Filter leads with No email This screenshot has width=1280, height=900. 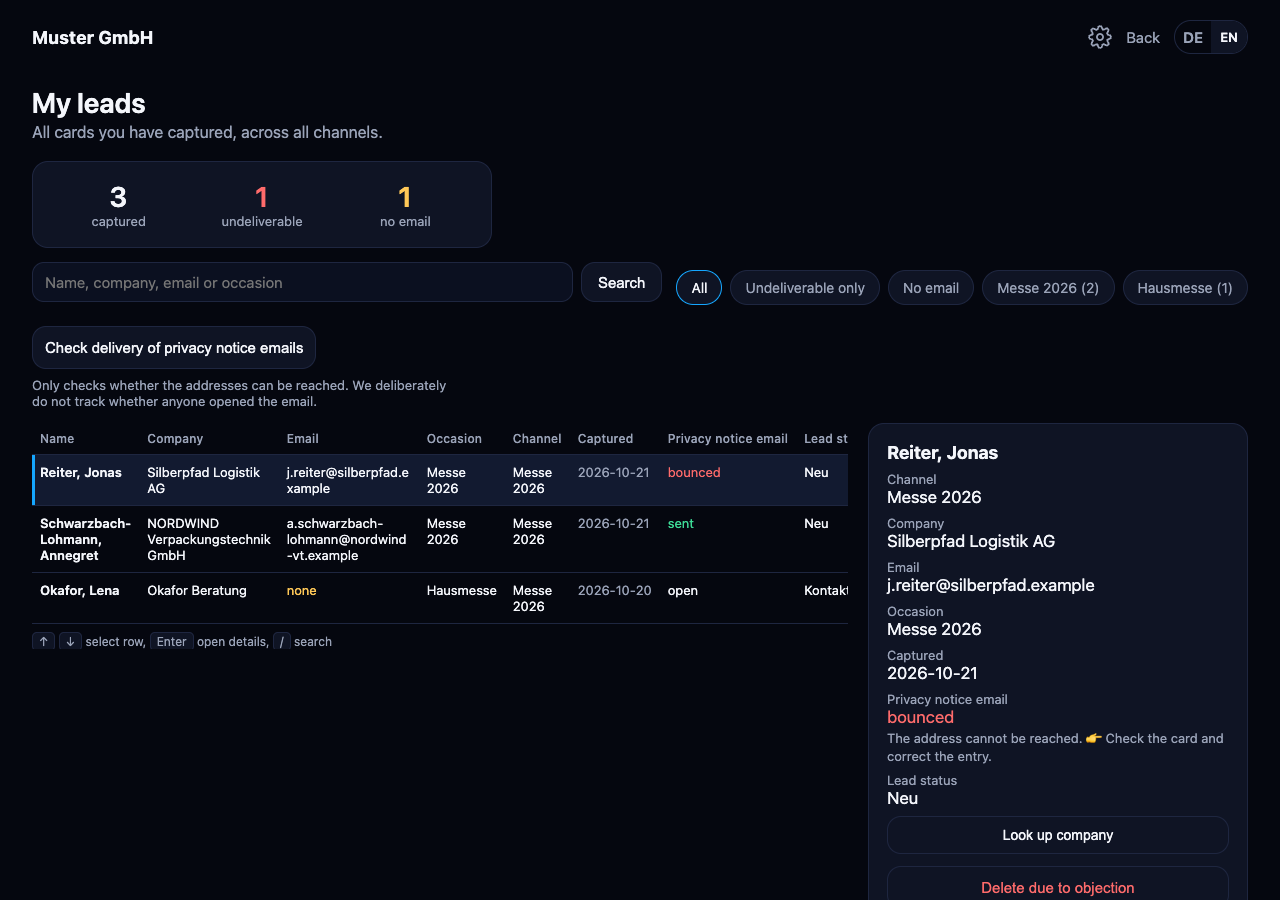[931, 288]
